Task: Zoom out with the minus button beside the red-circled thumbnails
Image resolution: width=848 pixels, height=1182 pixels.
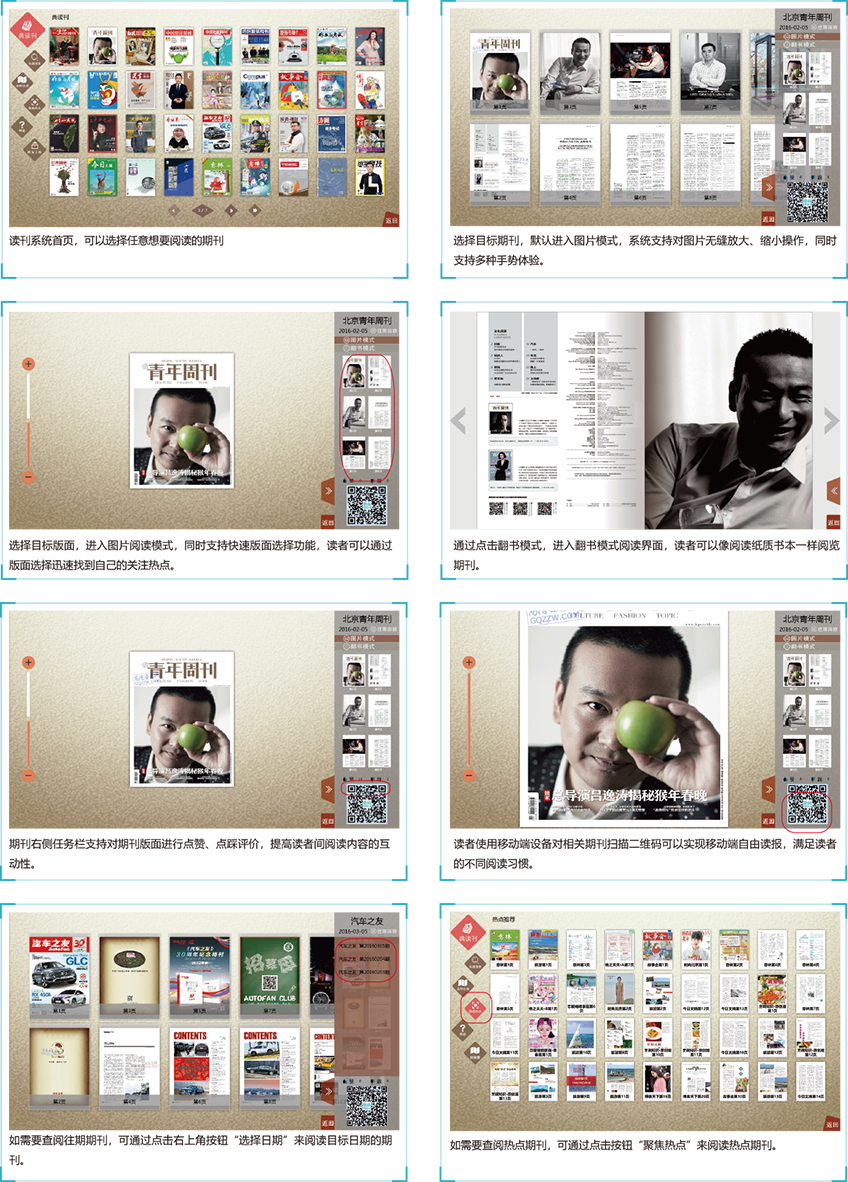Action: (29, 477)
